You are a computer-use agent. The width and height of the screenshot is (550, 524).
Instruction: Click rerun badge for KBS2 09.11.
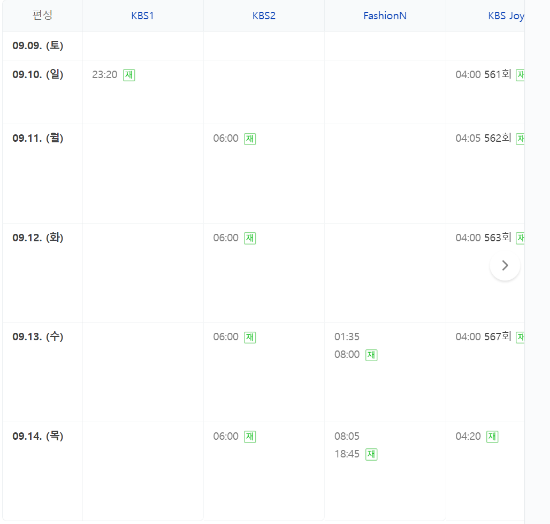[250, 139]
